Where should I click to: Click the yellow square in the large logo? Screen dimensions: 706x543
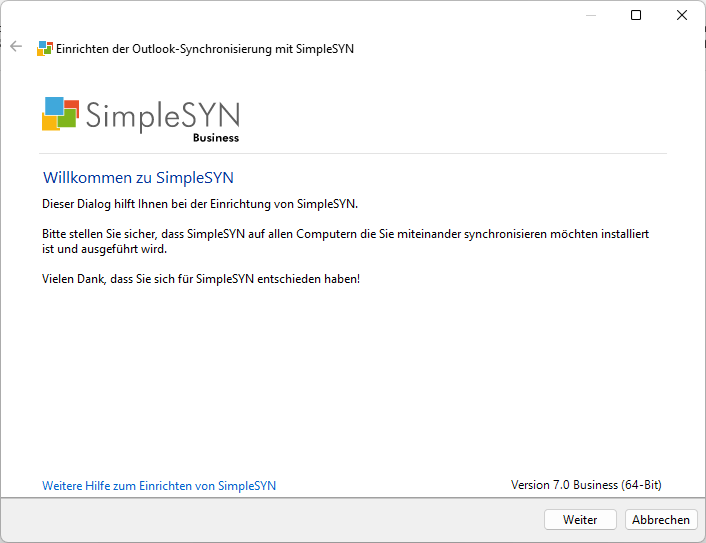tap(48, 123)
